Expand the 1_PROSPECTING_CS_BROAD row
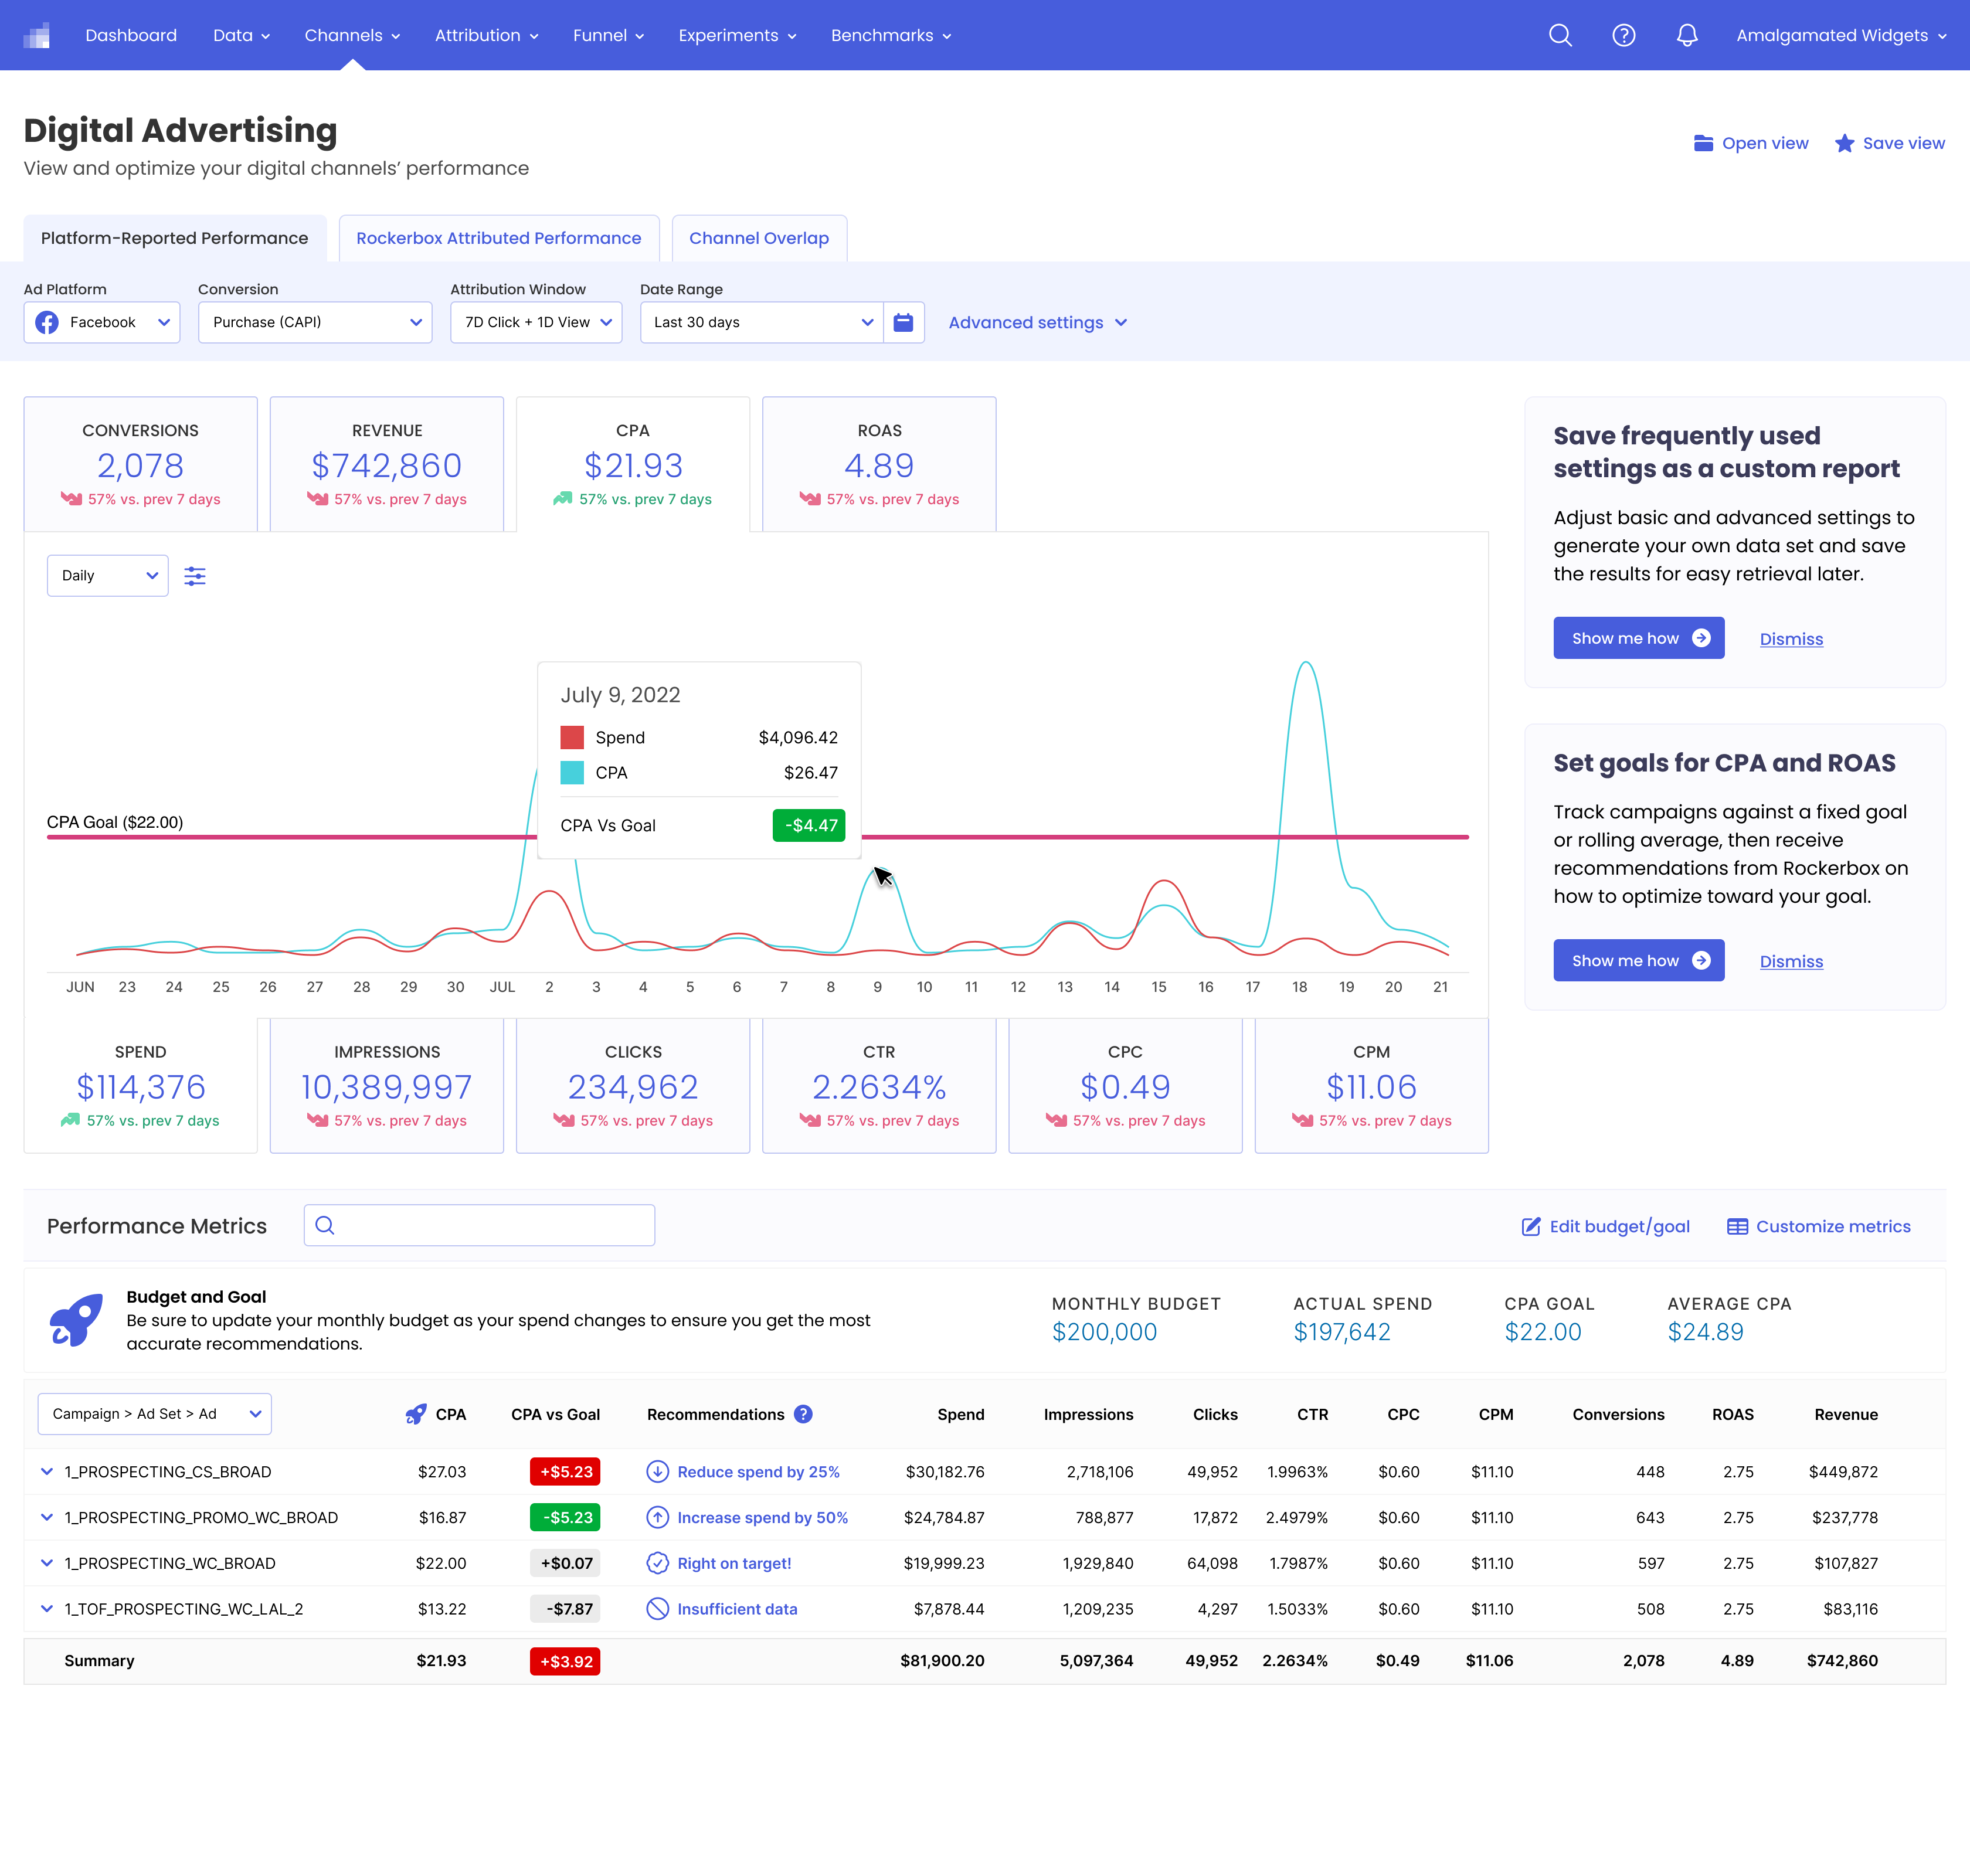Image resolution: width=1970 pixels, height=1876 pixels. [x=46, y=1471]
